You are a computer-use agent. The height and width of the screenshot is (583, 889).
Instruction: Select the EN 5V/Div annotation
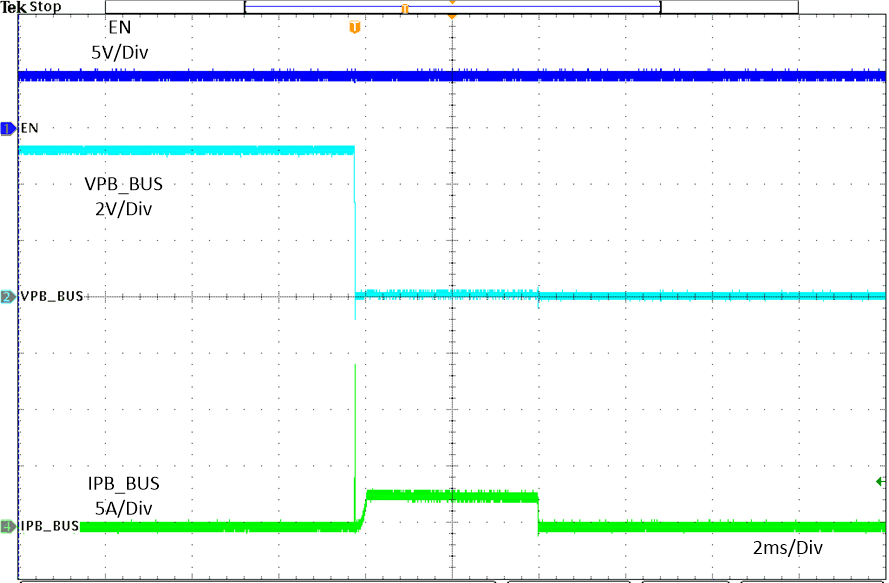pos(118,38)
